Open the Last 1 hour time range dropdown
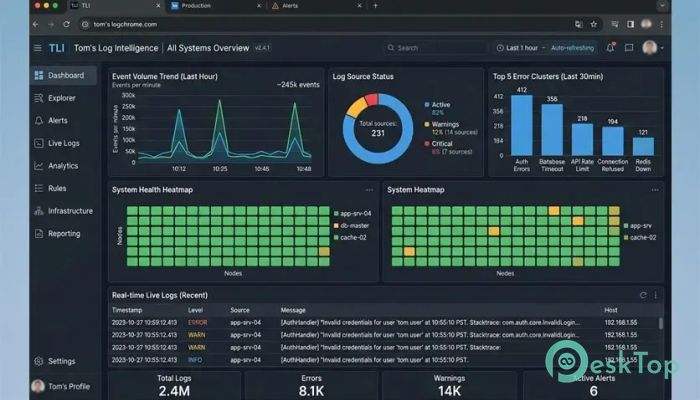Screen dimensions: 700x400 click(x=521, y=48)
